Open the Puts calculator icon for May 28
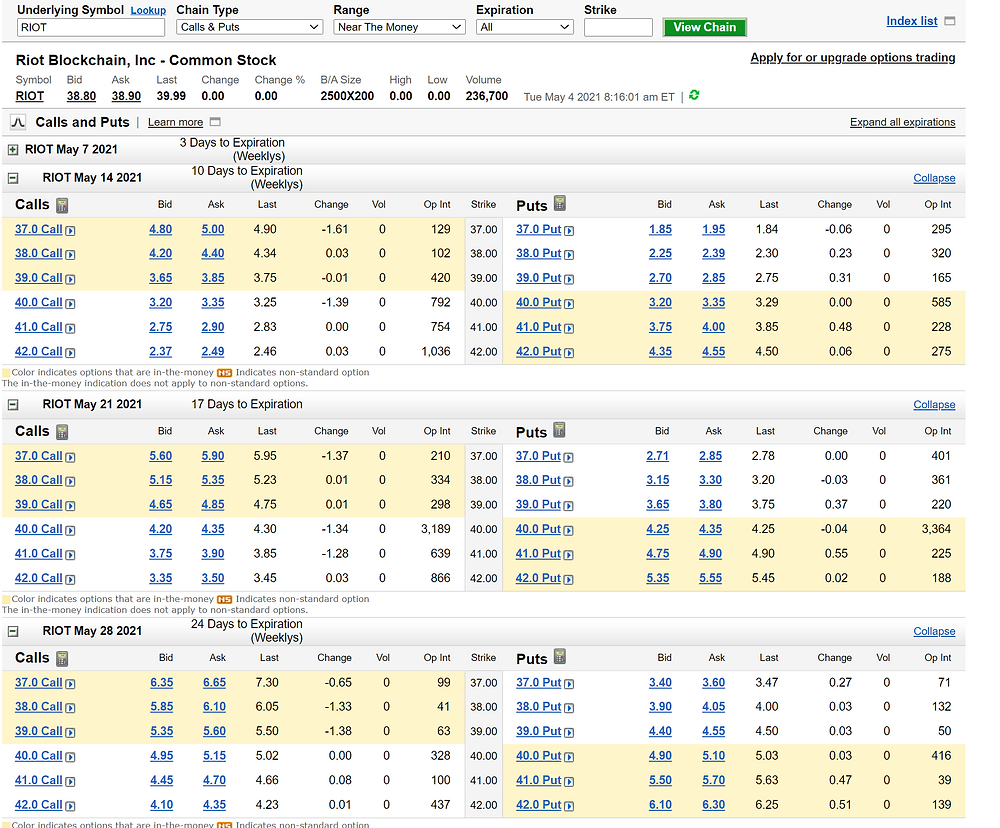This screenshot has width=1000, height=828. tap(559, 656)
